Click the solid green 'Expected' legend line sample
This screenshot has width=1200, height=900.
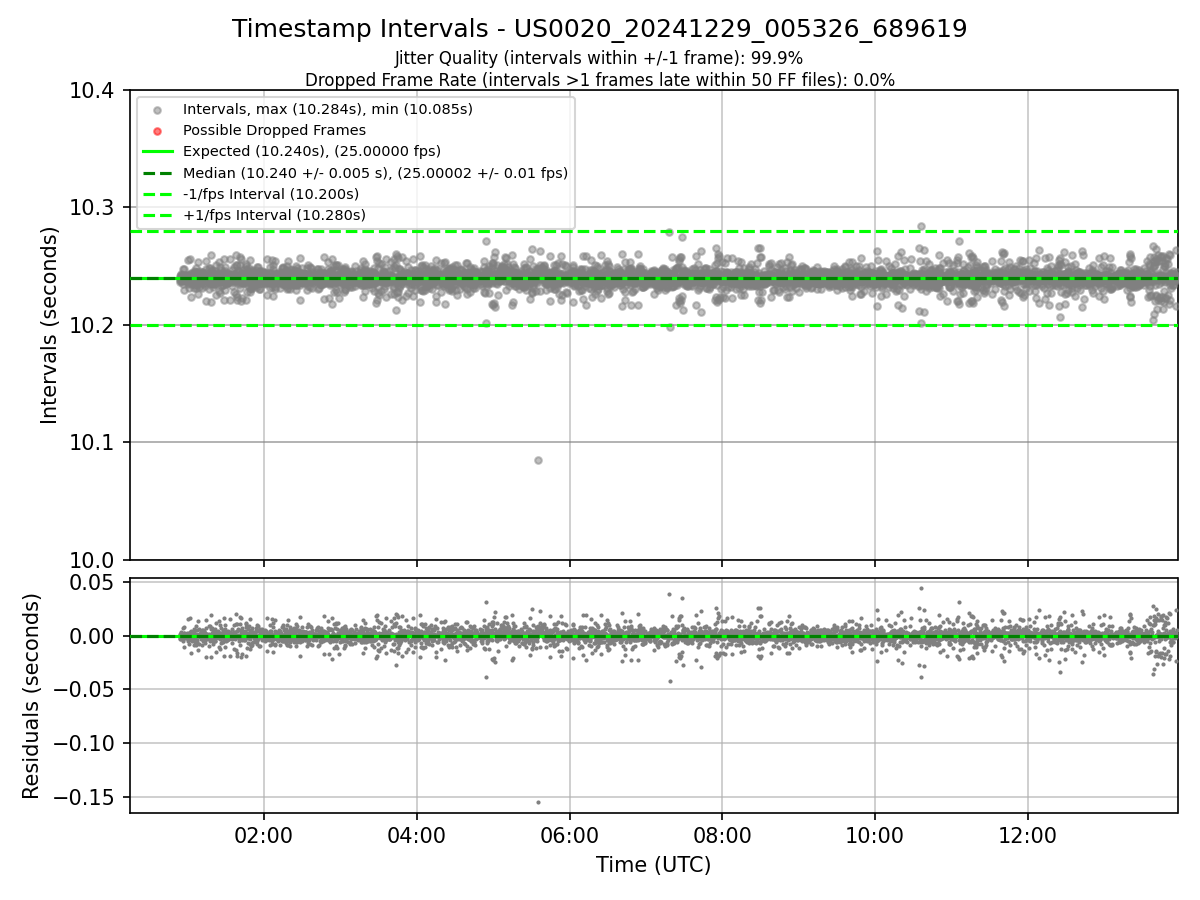point(157,152)
